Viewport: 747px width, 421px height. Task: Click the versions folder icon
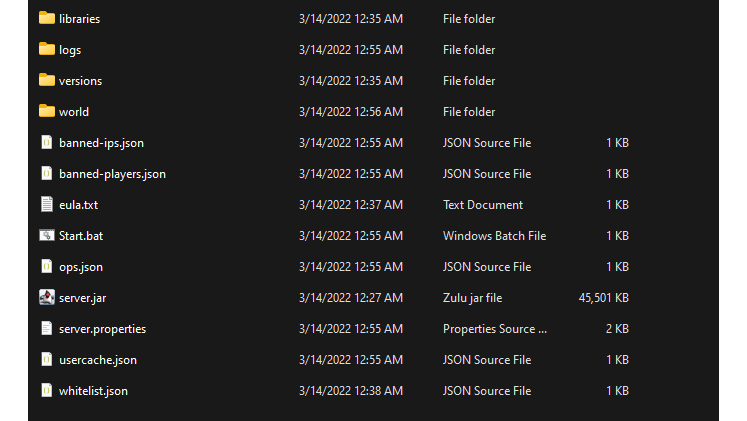pos(46,80)
